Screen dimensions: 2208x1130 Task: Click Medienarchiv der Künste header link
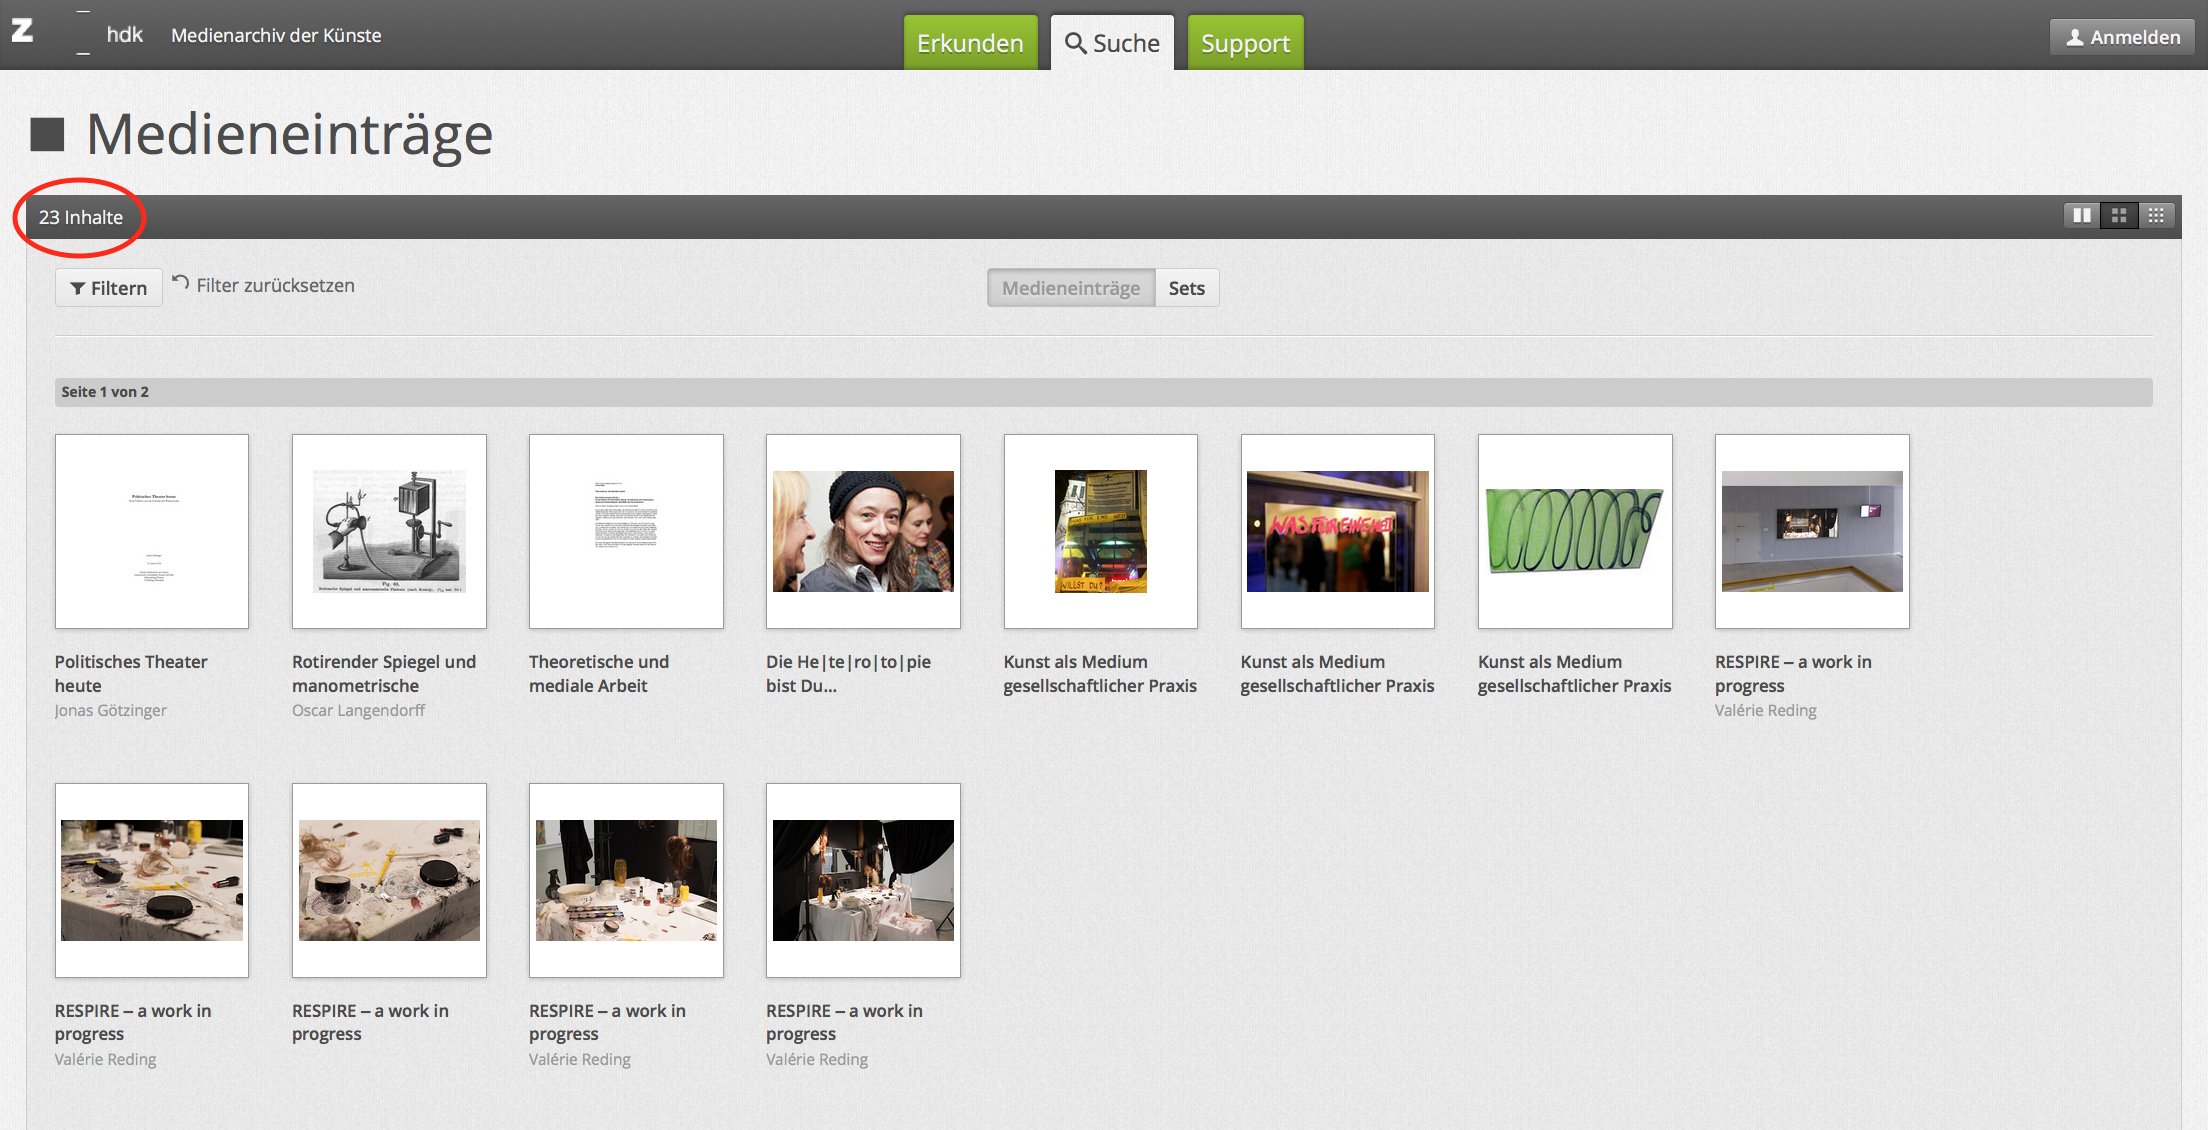click(x=276, y=35)
